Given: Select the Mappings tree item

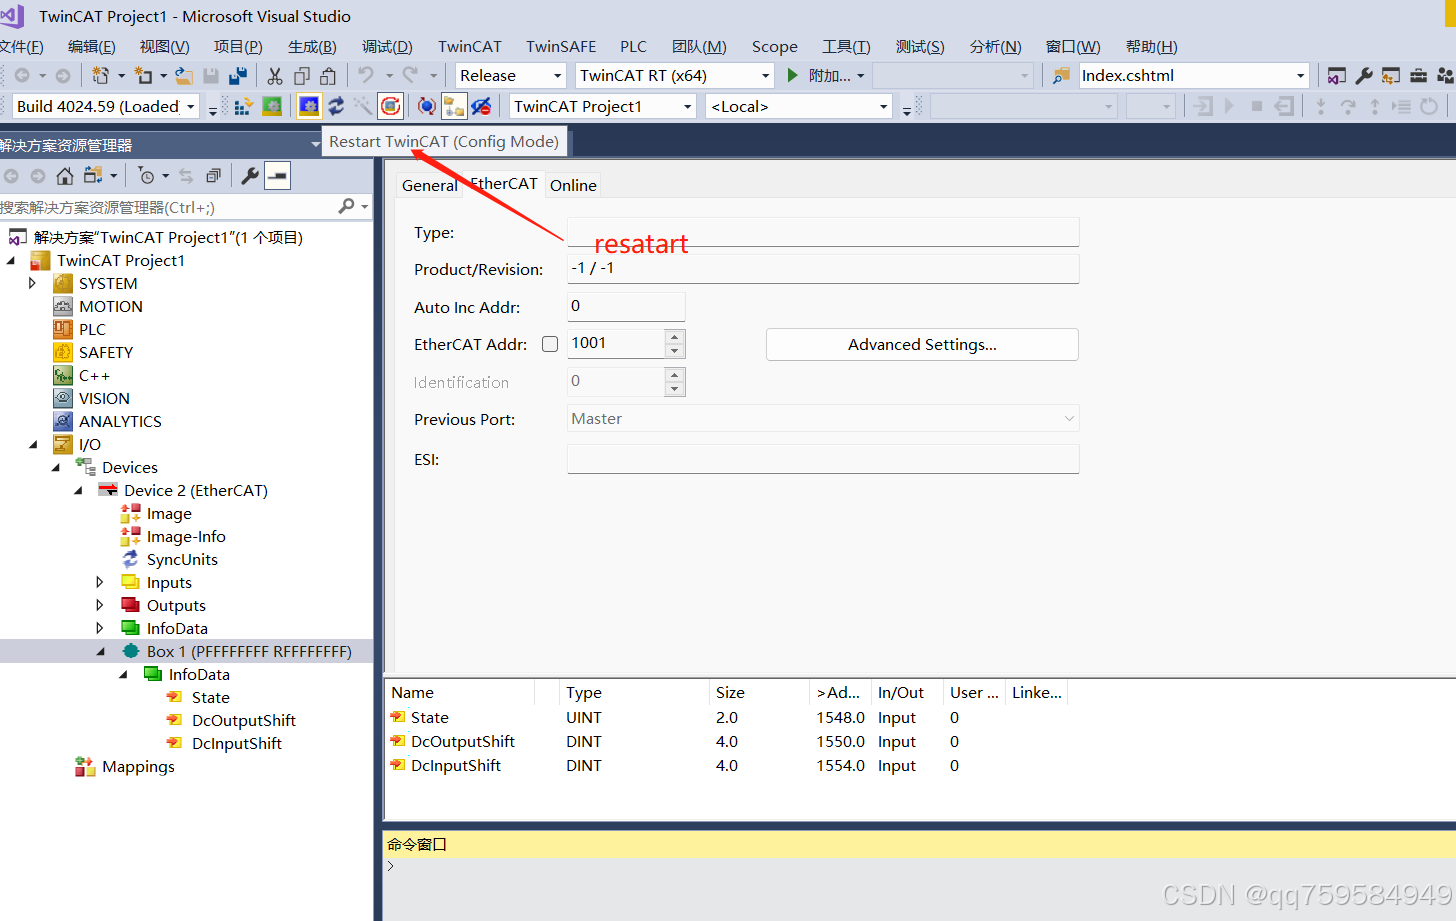Looking at the screenshot, I should coord(138,766).
